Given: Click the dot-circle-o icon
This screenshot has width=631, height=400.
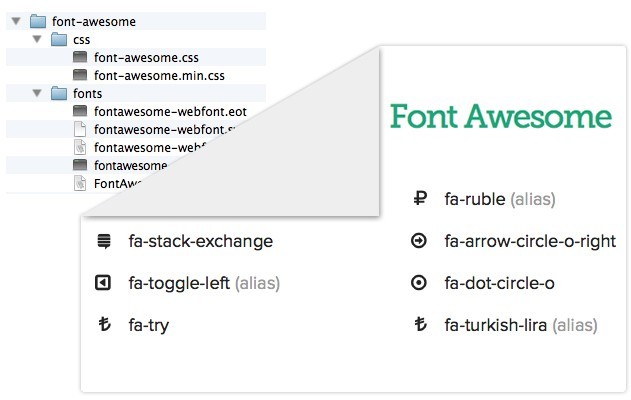Looking at the screenshot, I should tap(419, 283).
